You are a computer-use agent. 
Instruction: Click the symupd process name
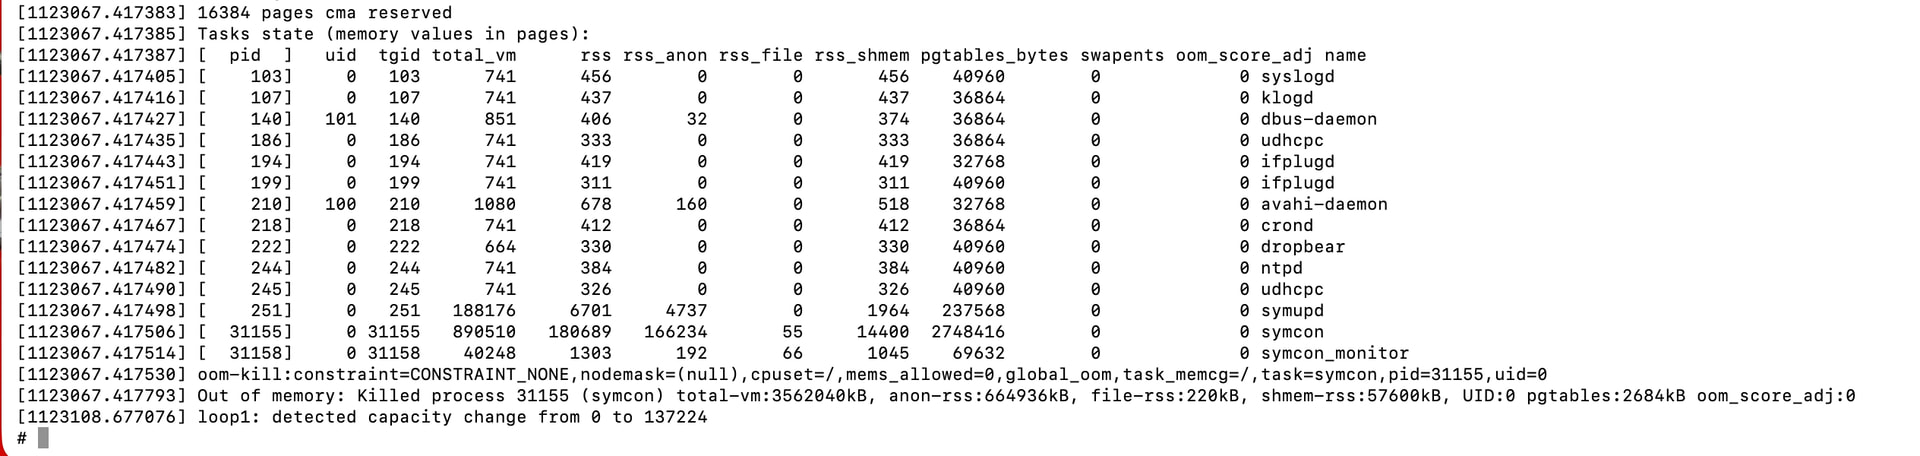pos(1292,311)
